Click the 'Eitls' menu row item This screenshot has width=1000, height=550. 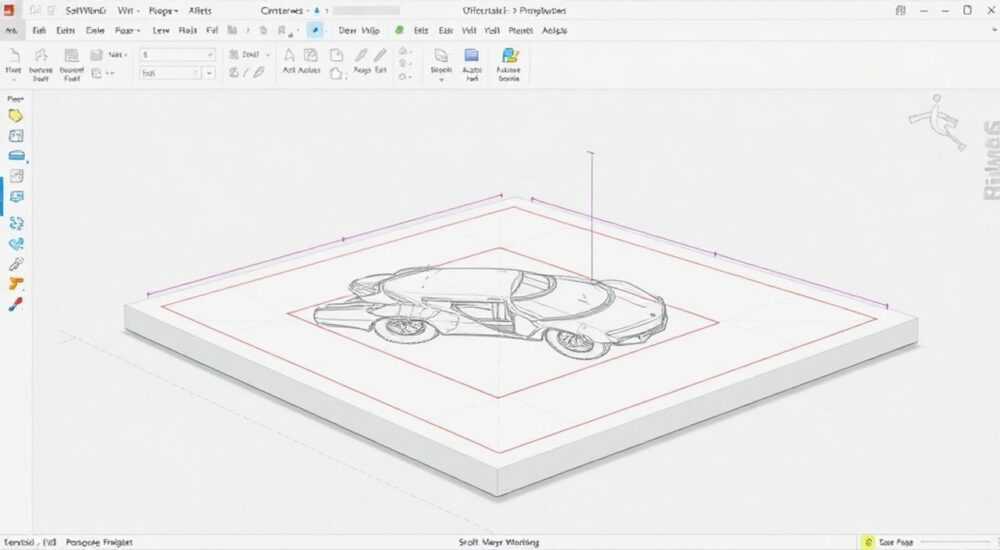421,30
